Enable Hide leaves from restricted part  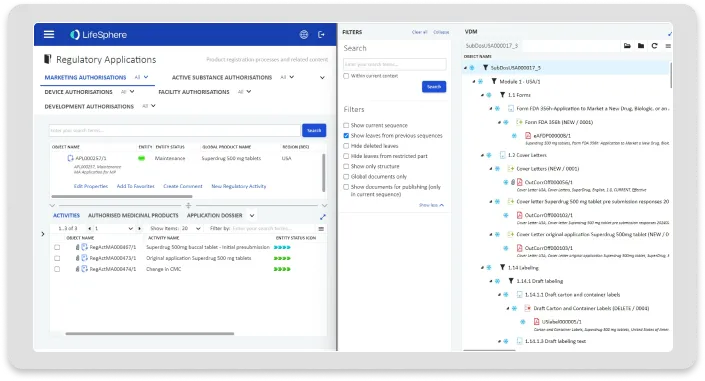click(346, 156)
